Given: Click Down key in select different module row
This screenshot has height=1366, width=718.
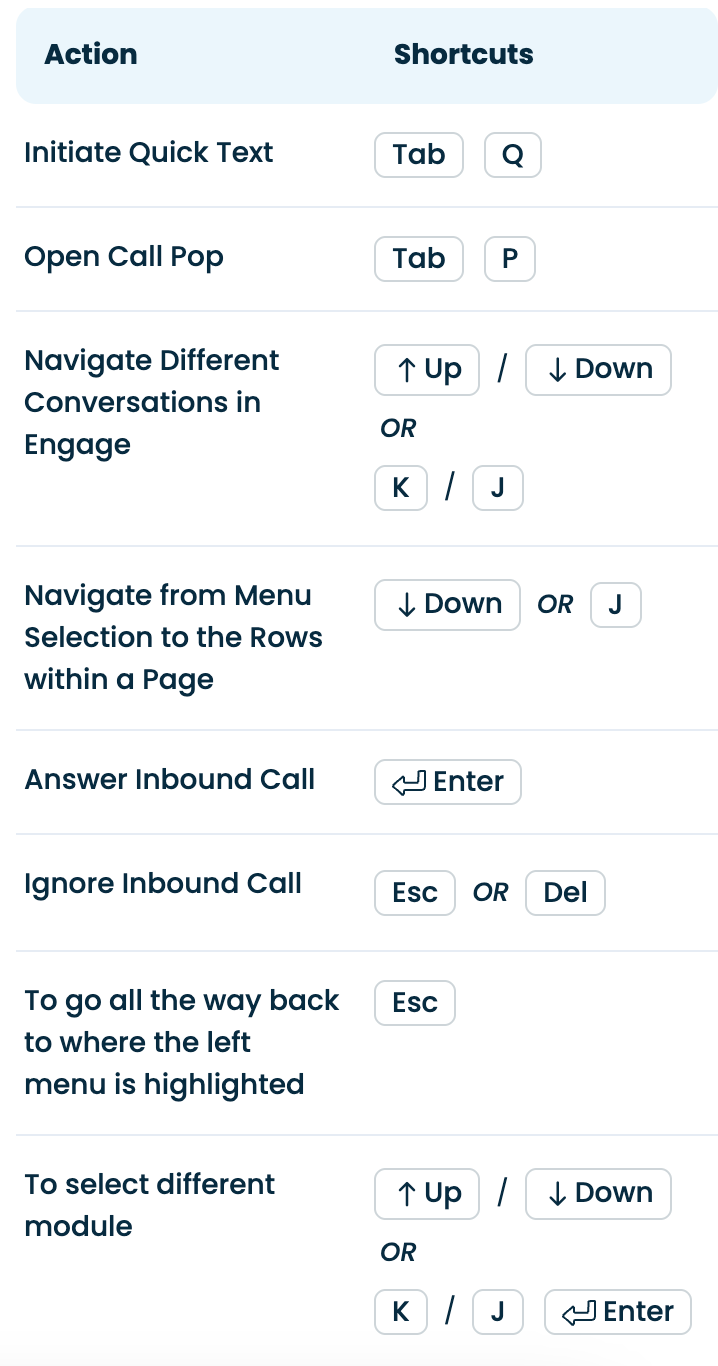Looking at the screenshot, I should pyautogui.click(x=598, y=1194).
